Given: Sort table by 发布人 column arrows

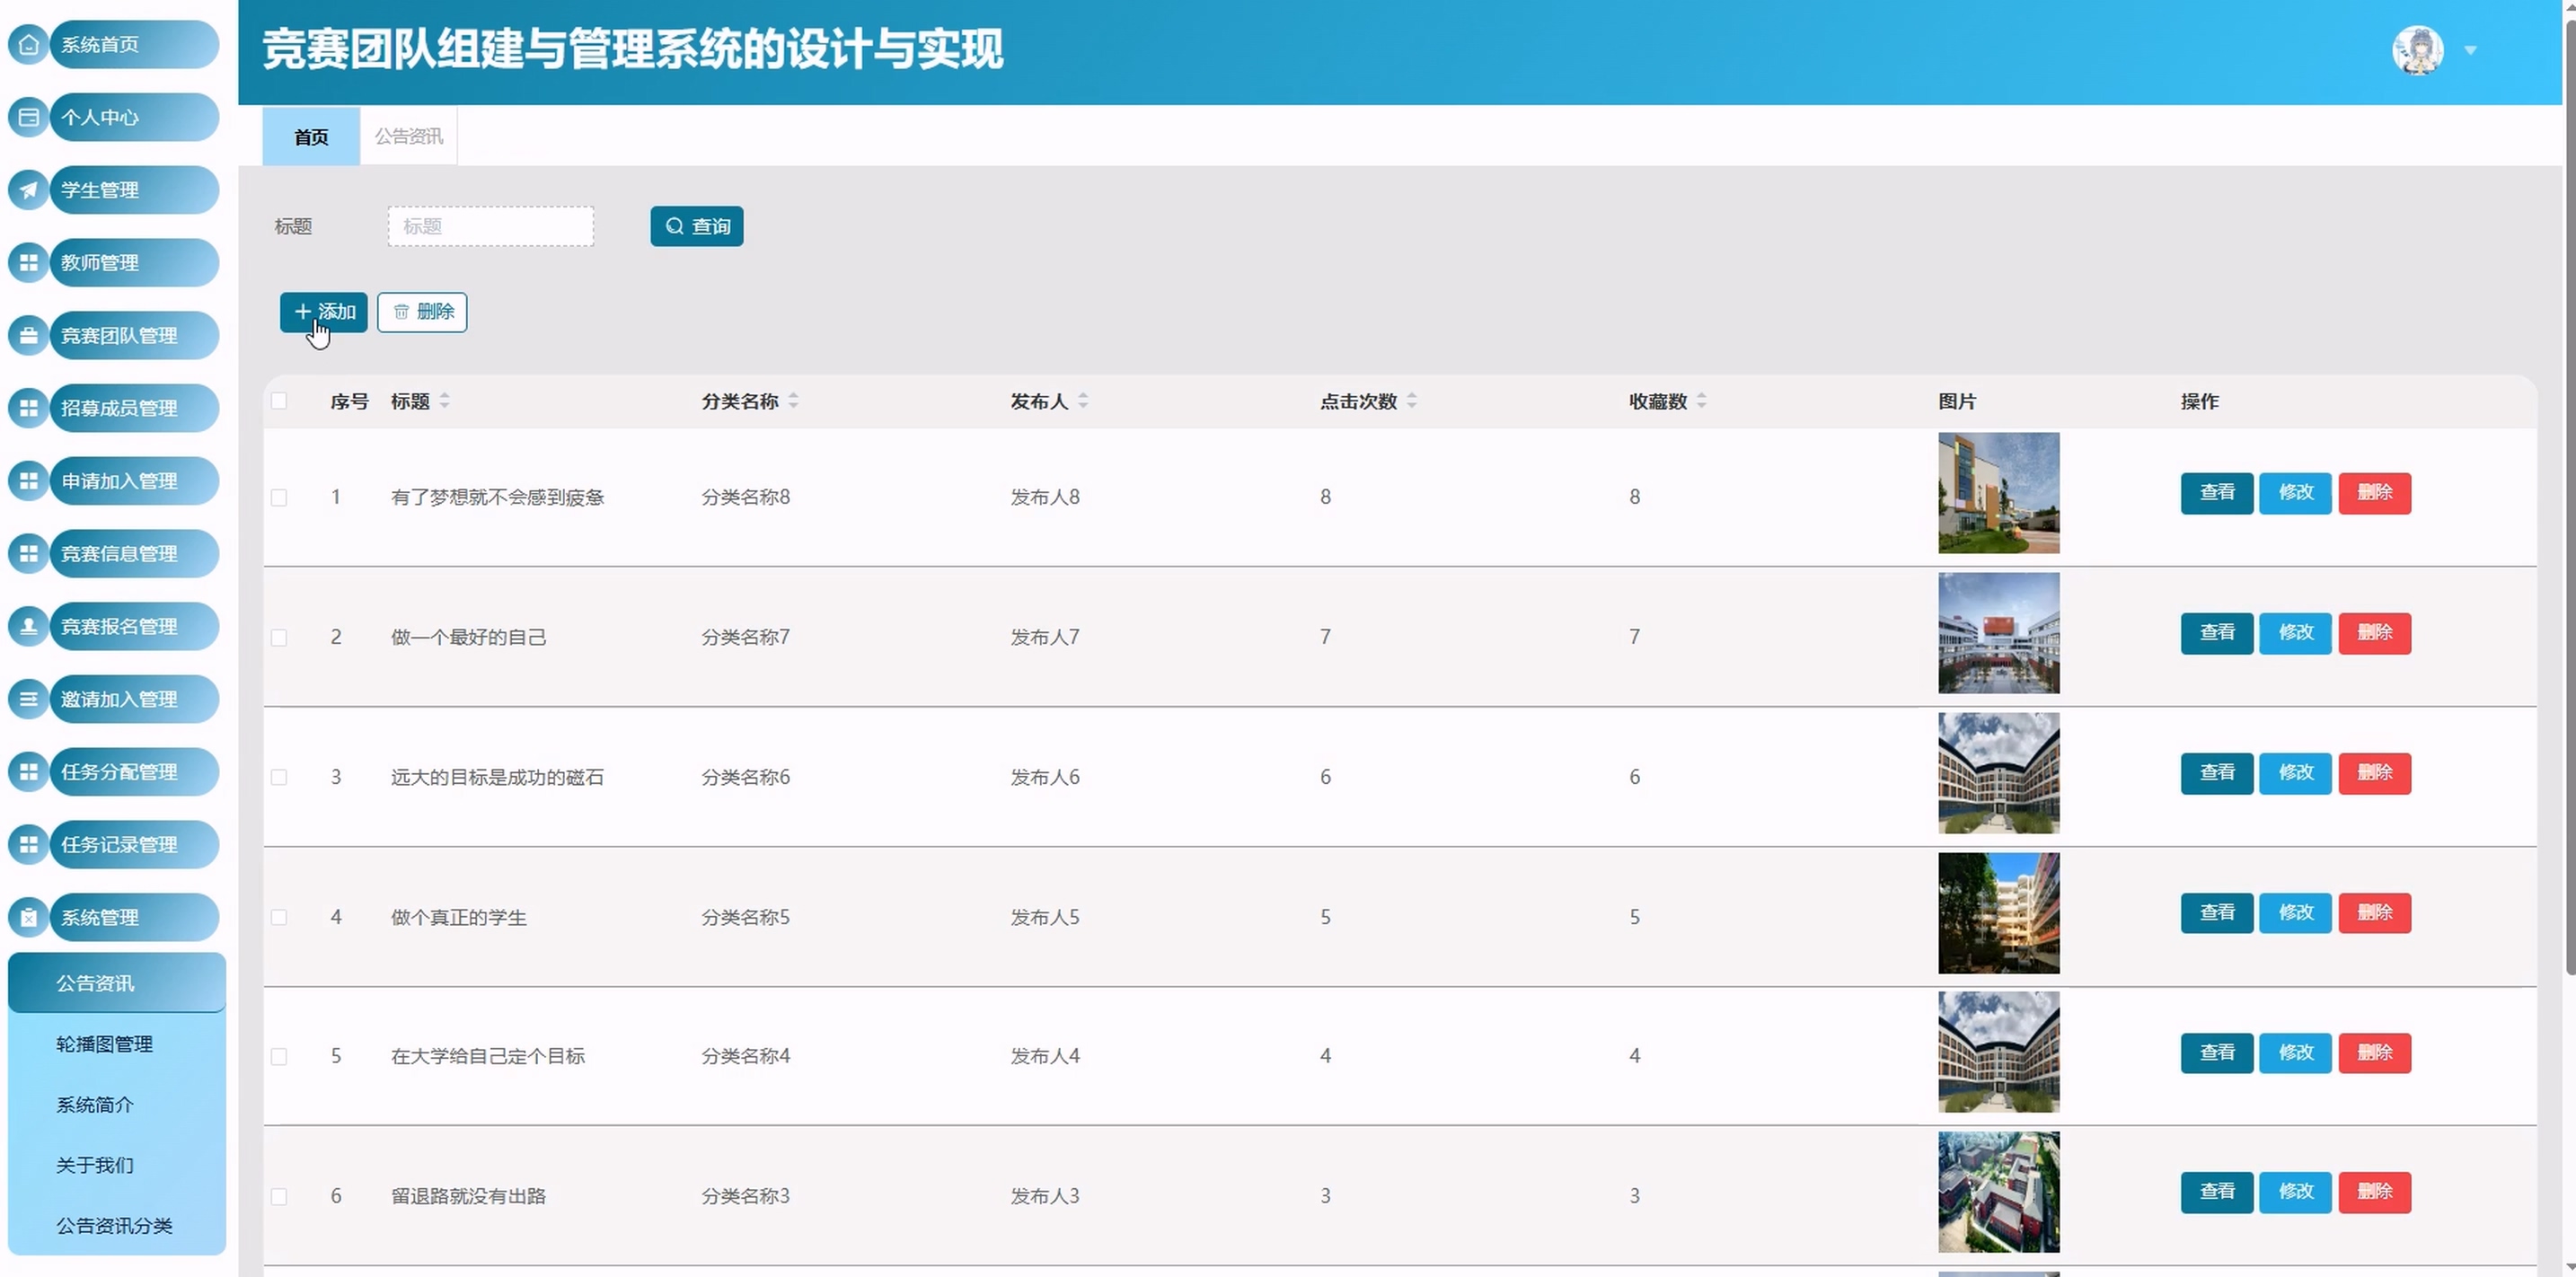Looking at the screenshot, I should [x=1082, y=401].
